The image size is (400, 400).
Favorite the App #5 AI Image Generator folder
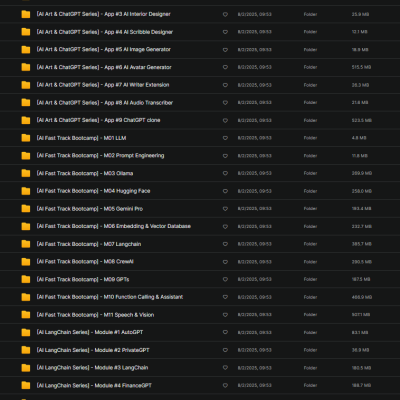(225, 50)
